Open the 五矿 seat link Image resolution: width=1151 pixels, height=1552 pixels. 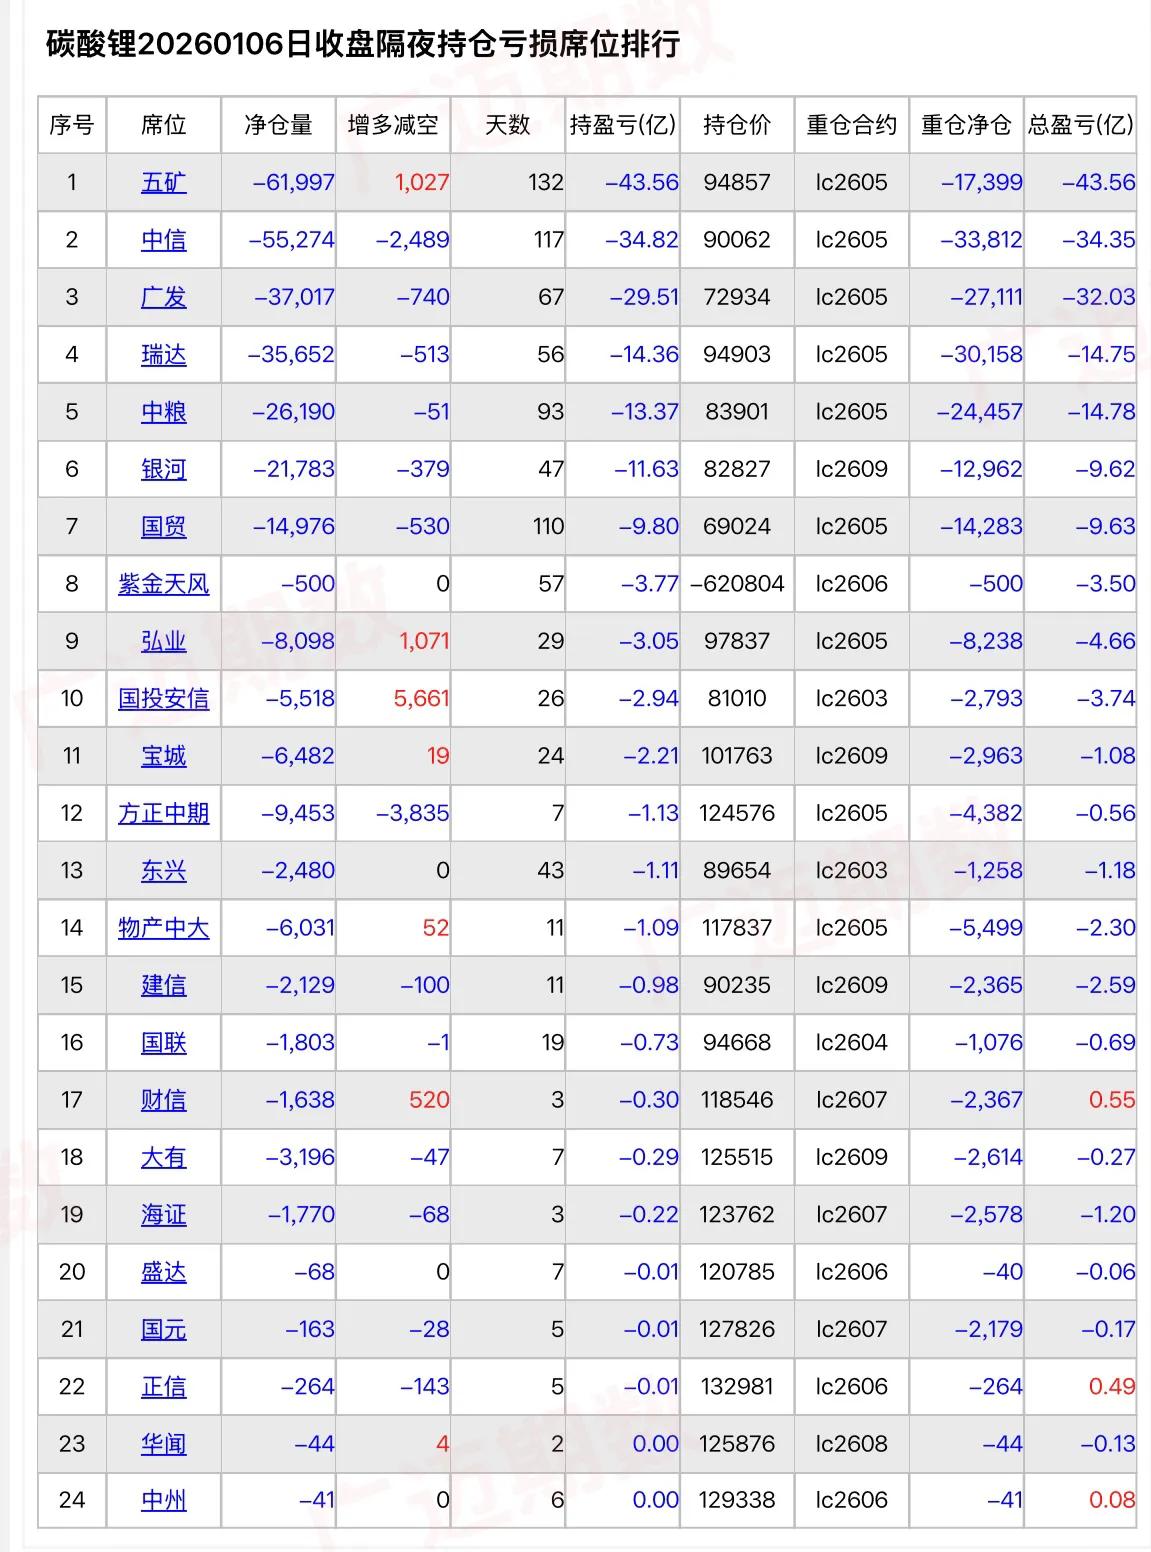coord(163,183)
